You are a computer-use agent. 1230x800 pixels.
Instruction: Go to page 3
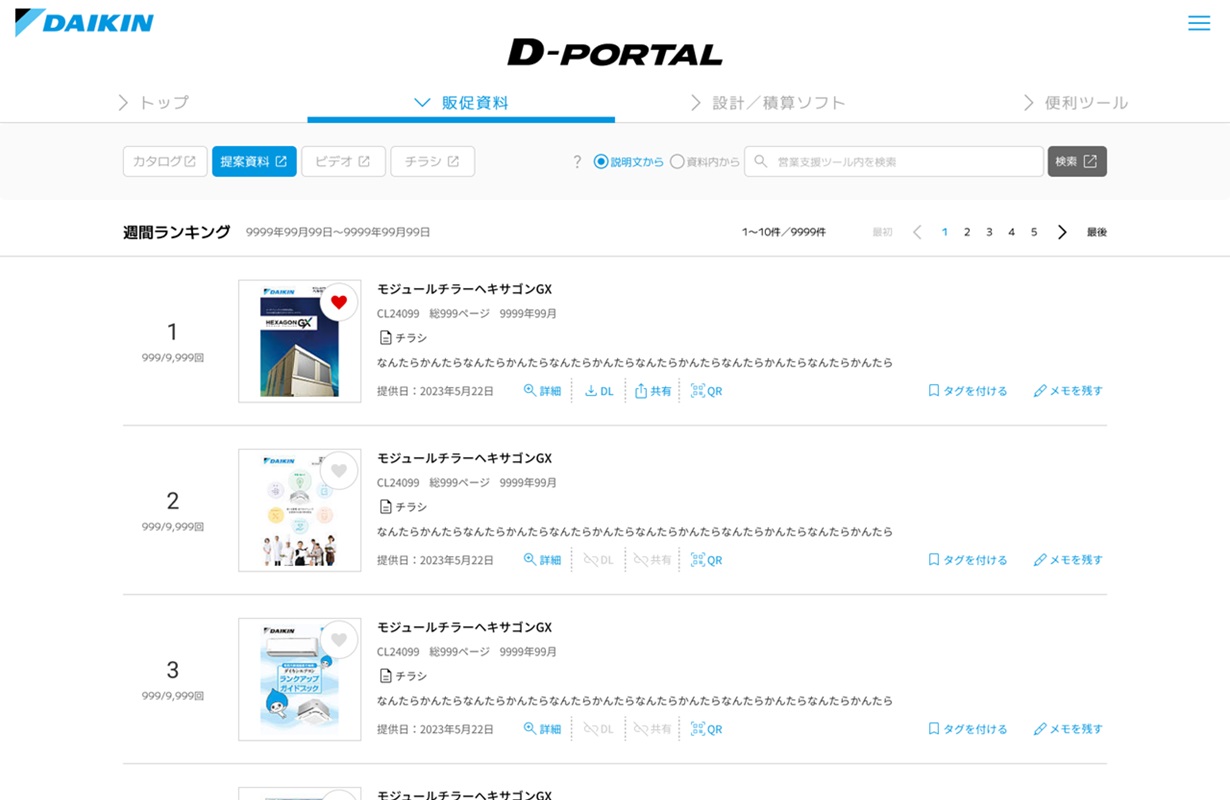pos(989,232)
